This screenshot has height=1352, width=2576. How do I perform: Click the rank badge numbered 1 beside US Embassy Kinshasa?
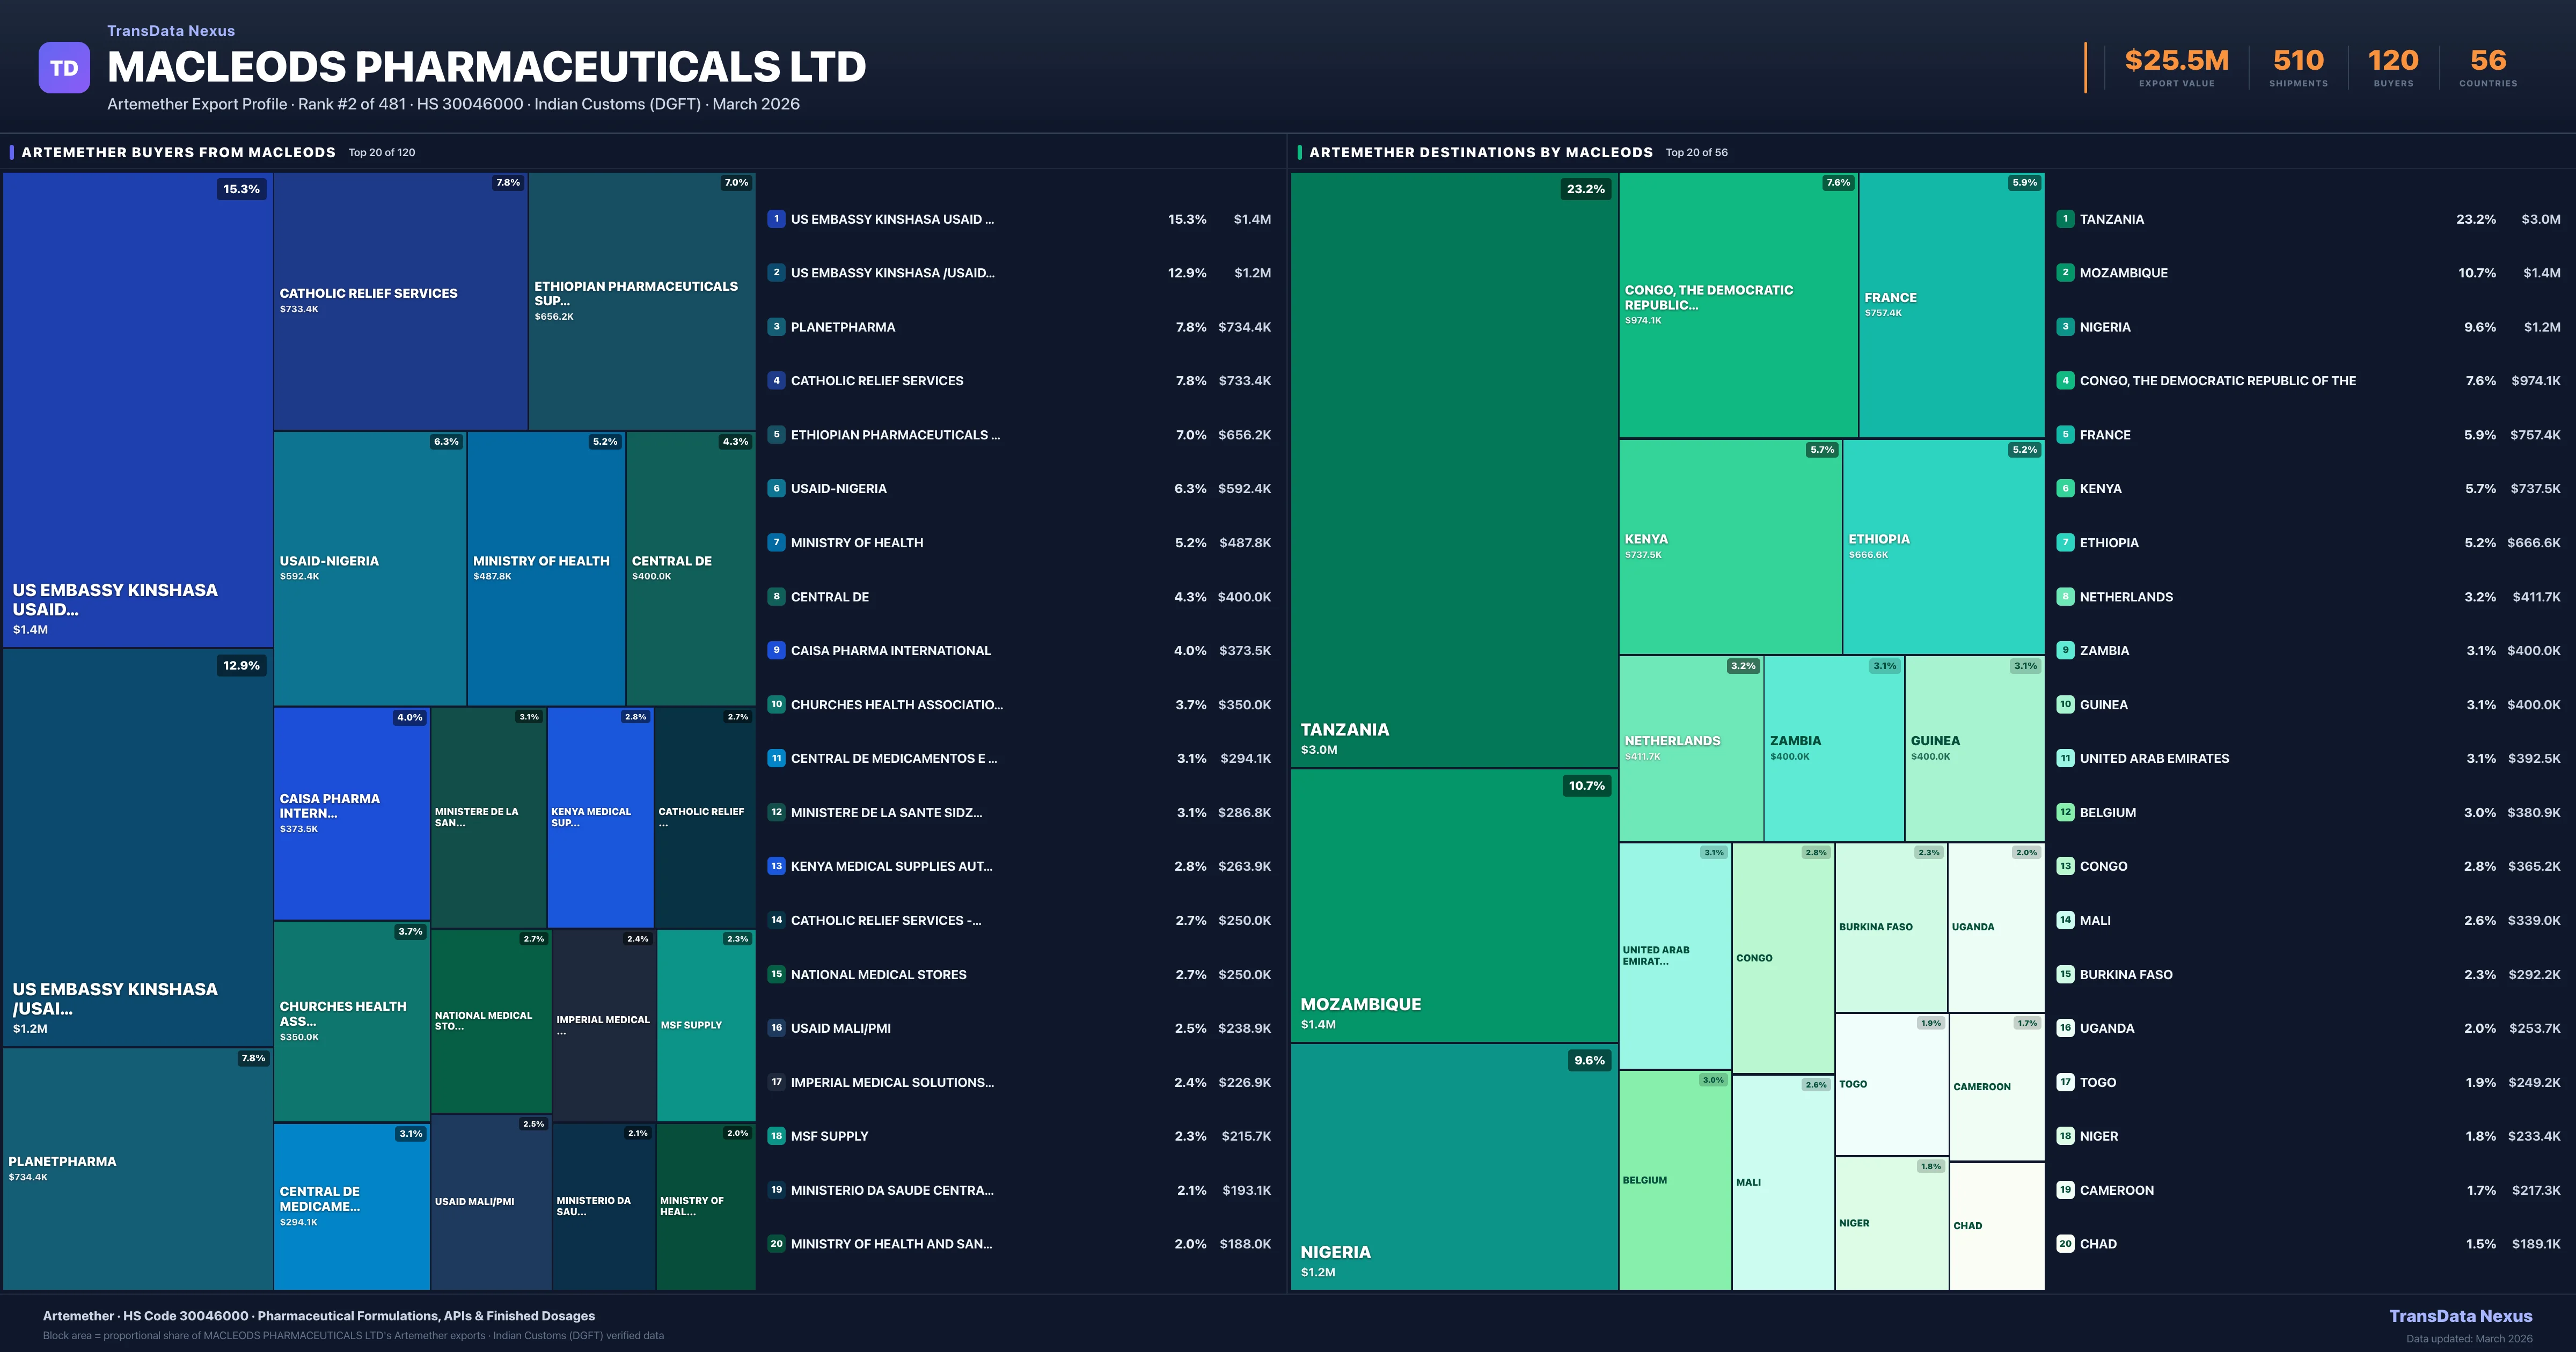pyautogui.click(x=777, y=219)
